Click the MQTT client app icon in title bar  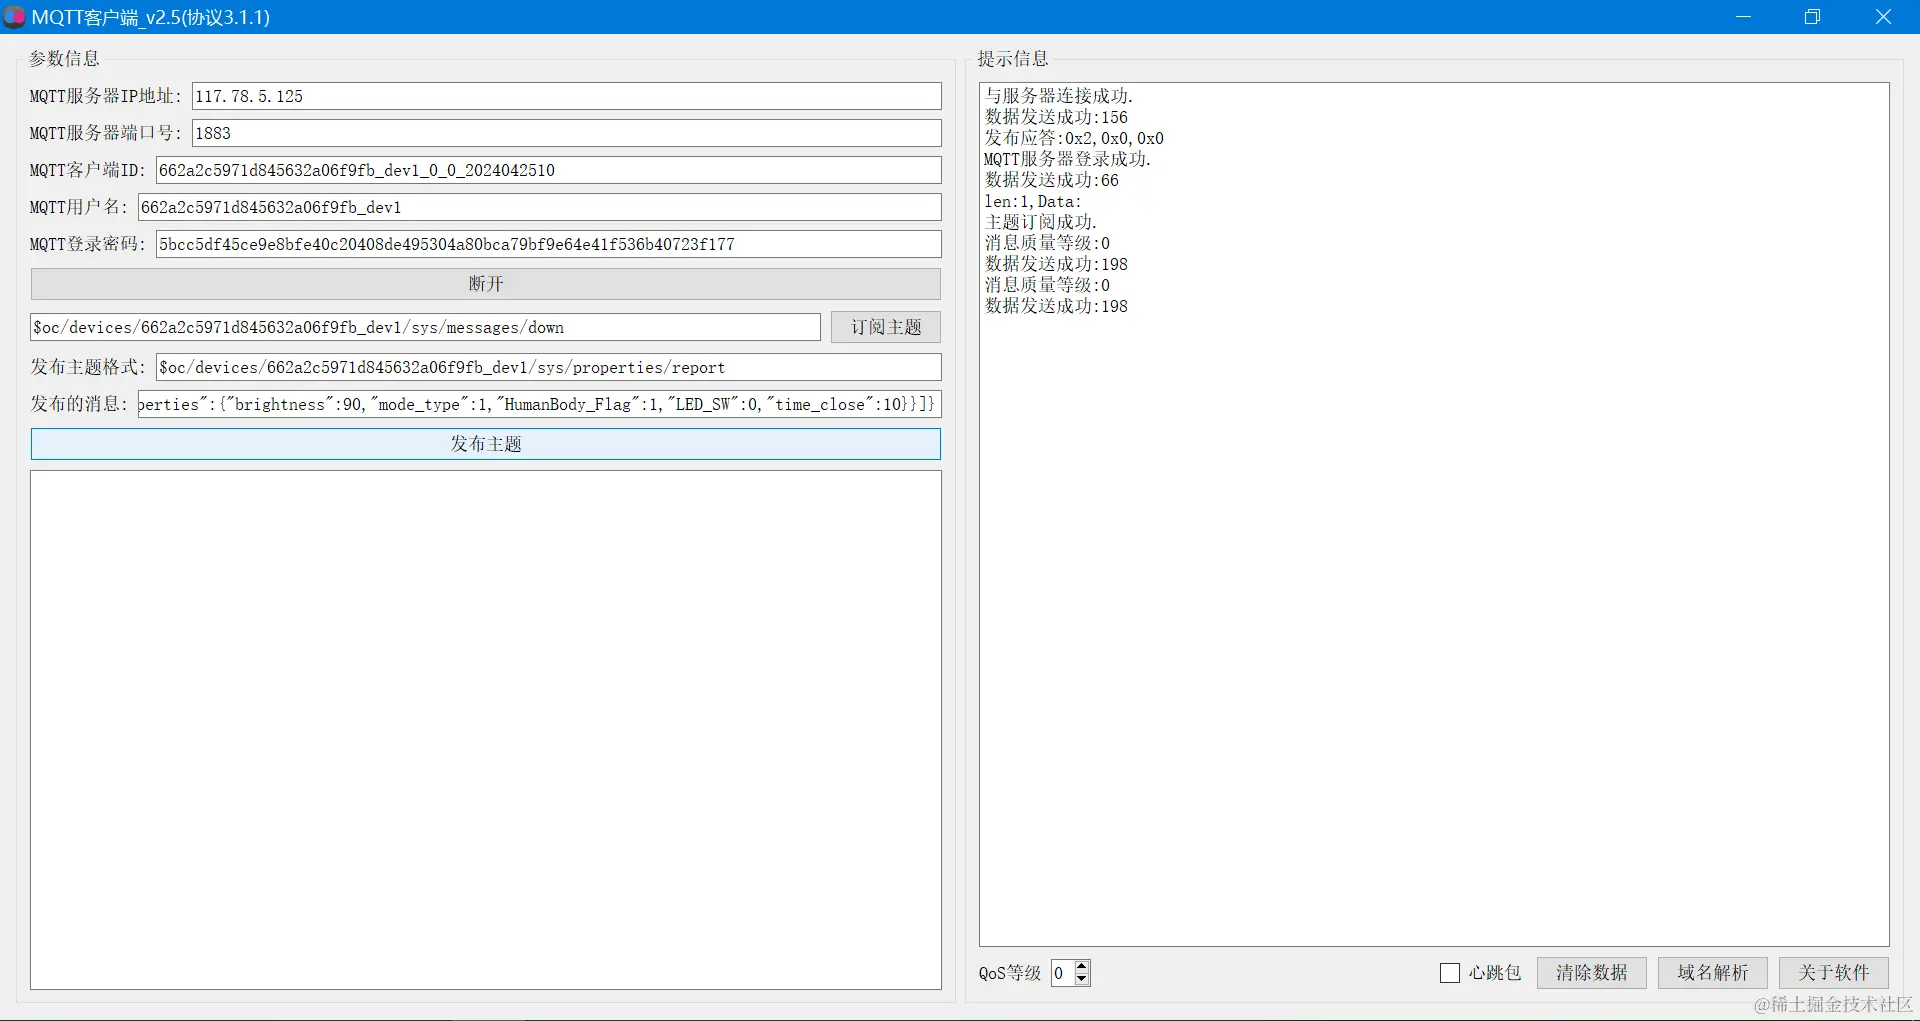tap(14, 17)
